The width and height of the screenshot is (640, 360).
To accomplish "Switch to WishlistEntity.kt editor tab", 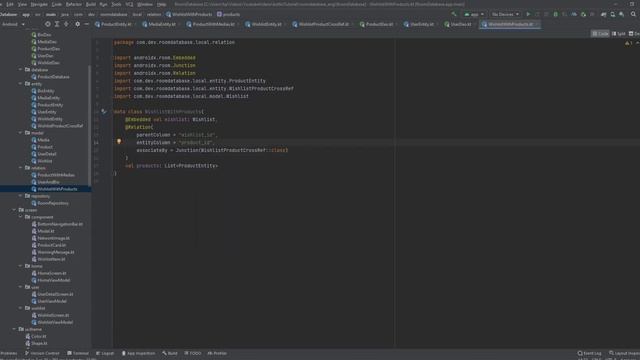I will pos(266,24).
